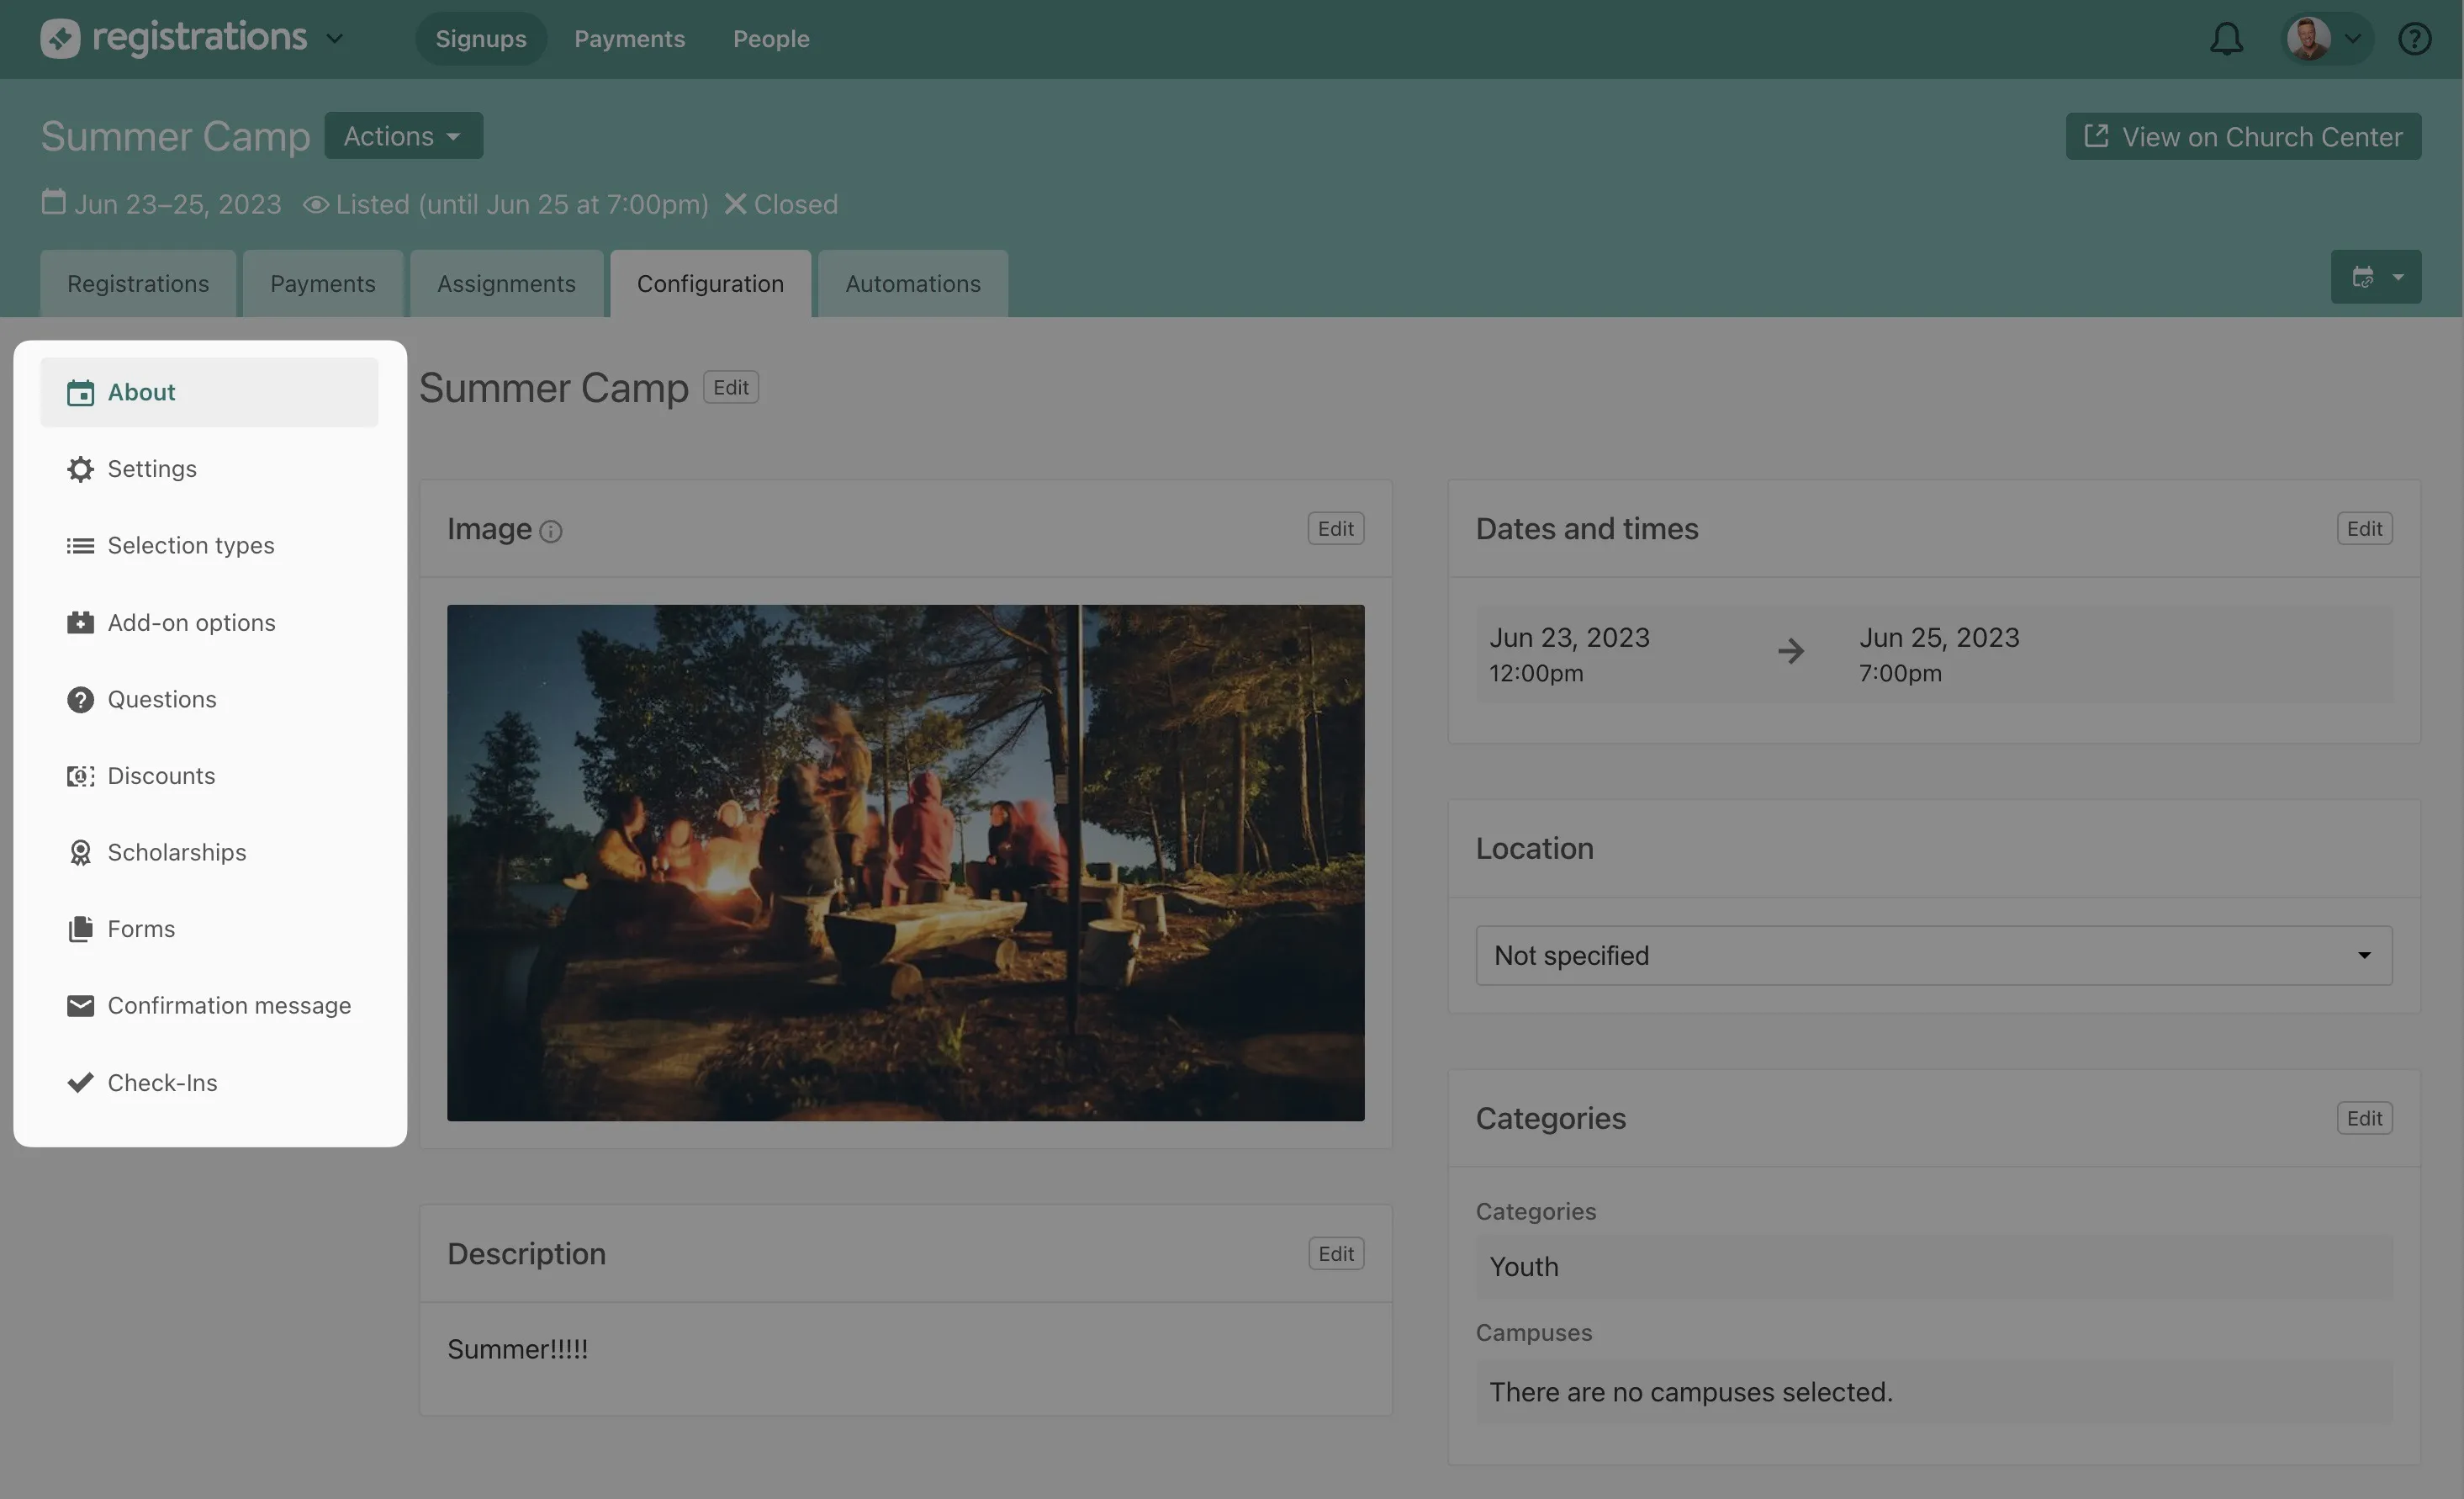Open Add-on options in the sidebar
The height and width of the screenshot is (1499, 2464).
(190, 622)
